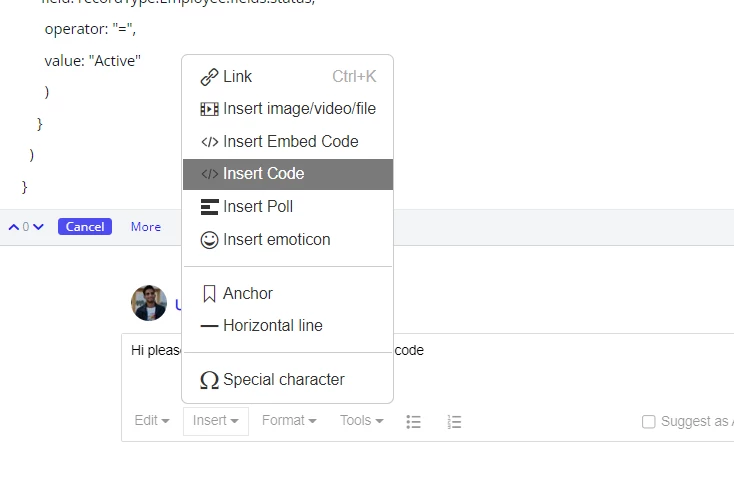Open Special character option
The width and height of the screenshot is (734, 490).
[288, 380]
